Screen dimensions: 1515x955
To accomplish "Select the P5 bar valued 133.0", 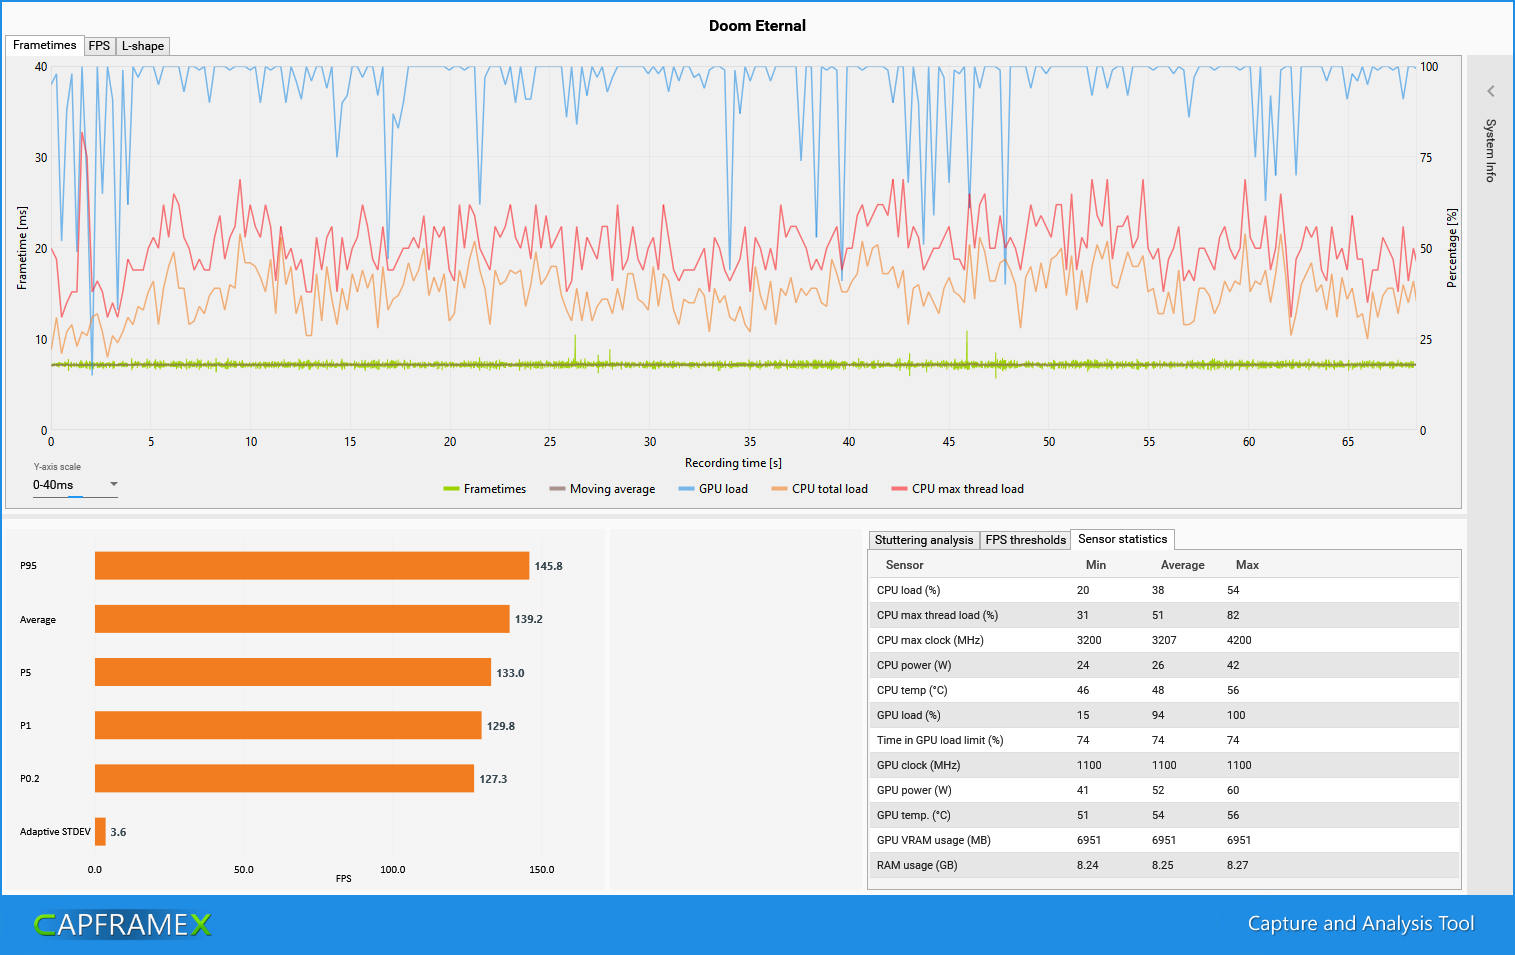I will tap(293, 672).
